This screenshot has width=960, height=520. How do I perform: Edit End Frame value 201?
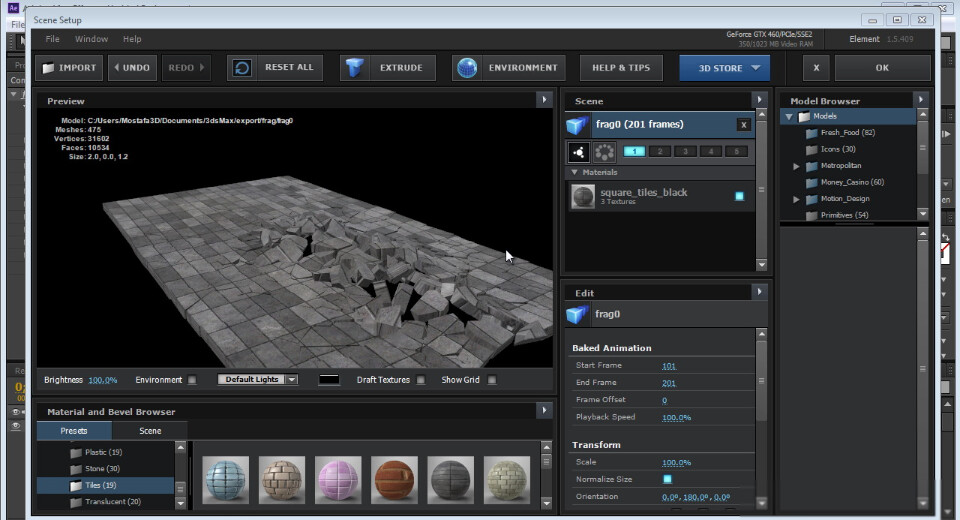coord(669,383)
